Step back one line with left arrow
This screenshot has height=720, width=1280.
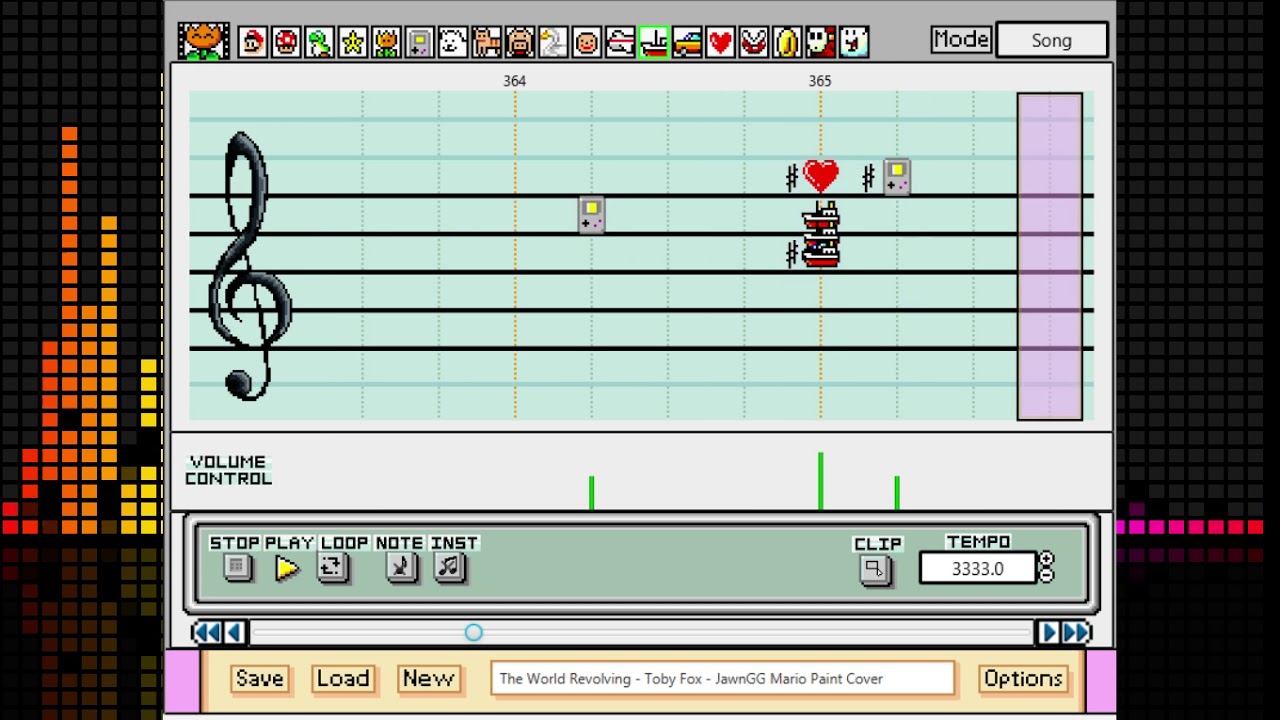point(234,632)
